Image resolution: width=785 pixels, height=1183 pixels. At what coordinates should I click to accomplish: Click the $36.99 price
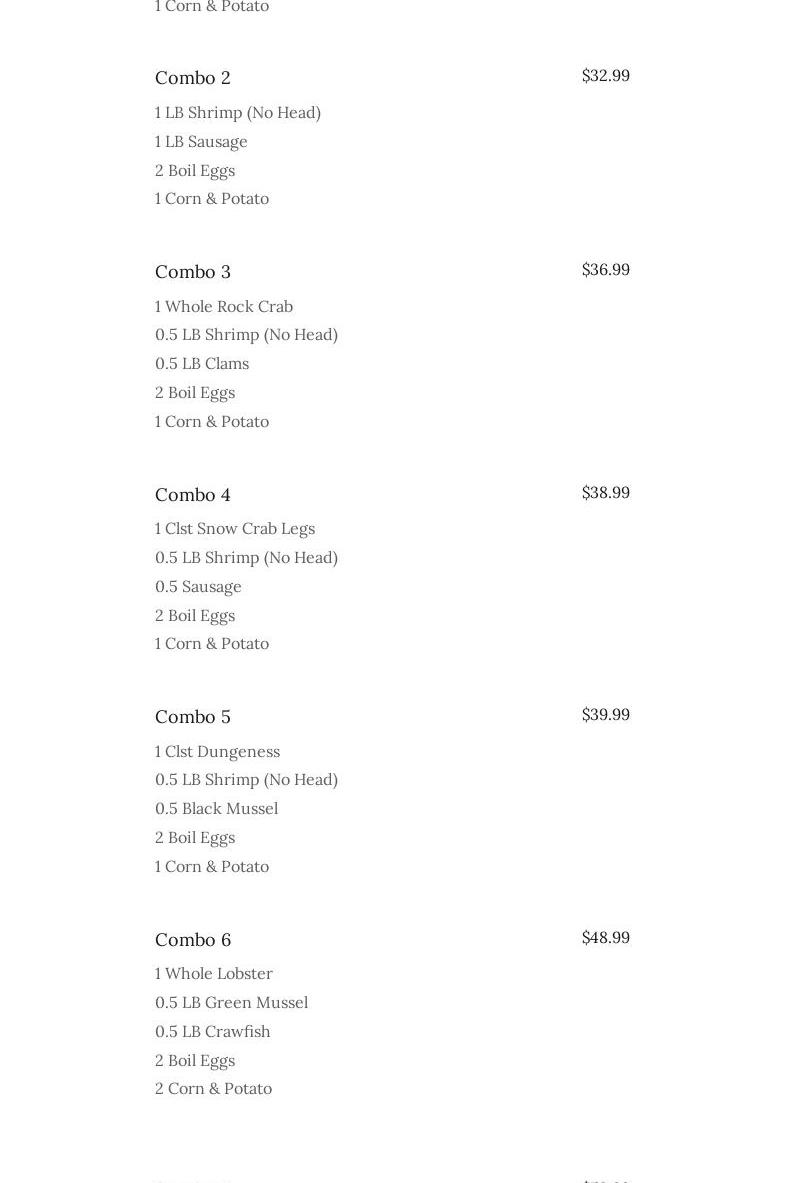pyautogui.click(x=605, y=270)
